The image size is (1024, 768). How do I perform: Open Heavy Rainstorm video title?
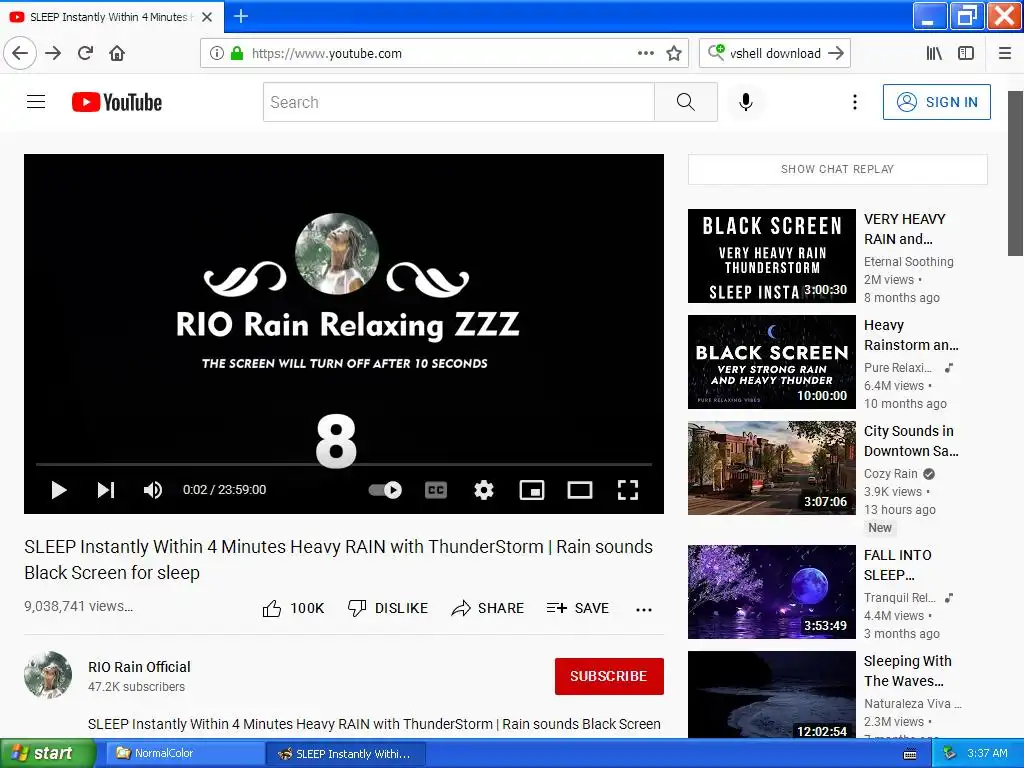(x=911, y=335)
